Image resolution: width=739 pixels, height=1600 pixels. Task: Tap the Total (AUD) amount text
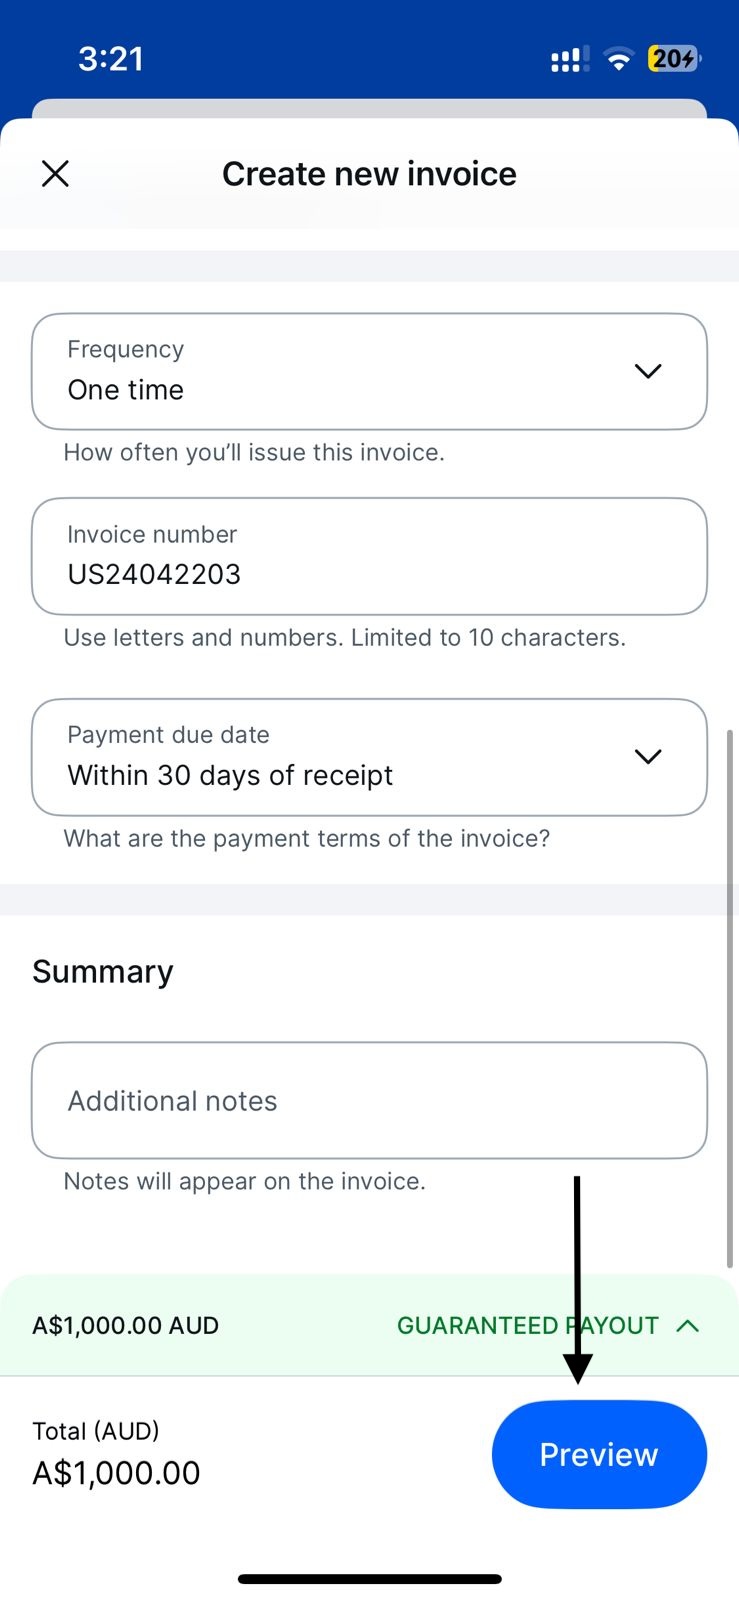[116, 1473]
